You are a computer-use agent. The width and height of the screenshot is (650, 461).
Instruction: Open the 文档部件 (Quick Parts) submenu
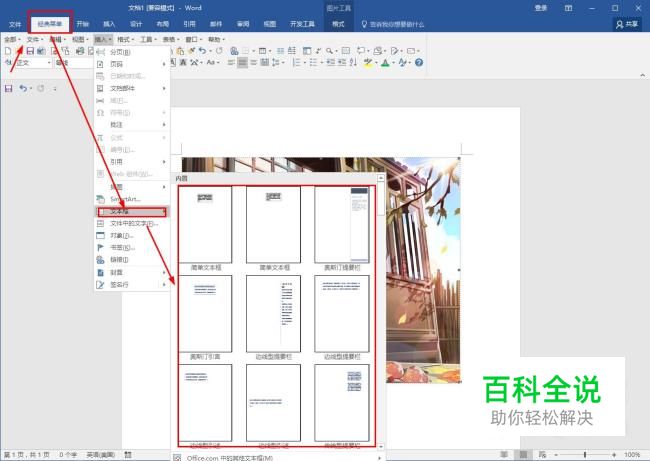pos(132,88)
